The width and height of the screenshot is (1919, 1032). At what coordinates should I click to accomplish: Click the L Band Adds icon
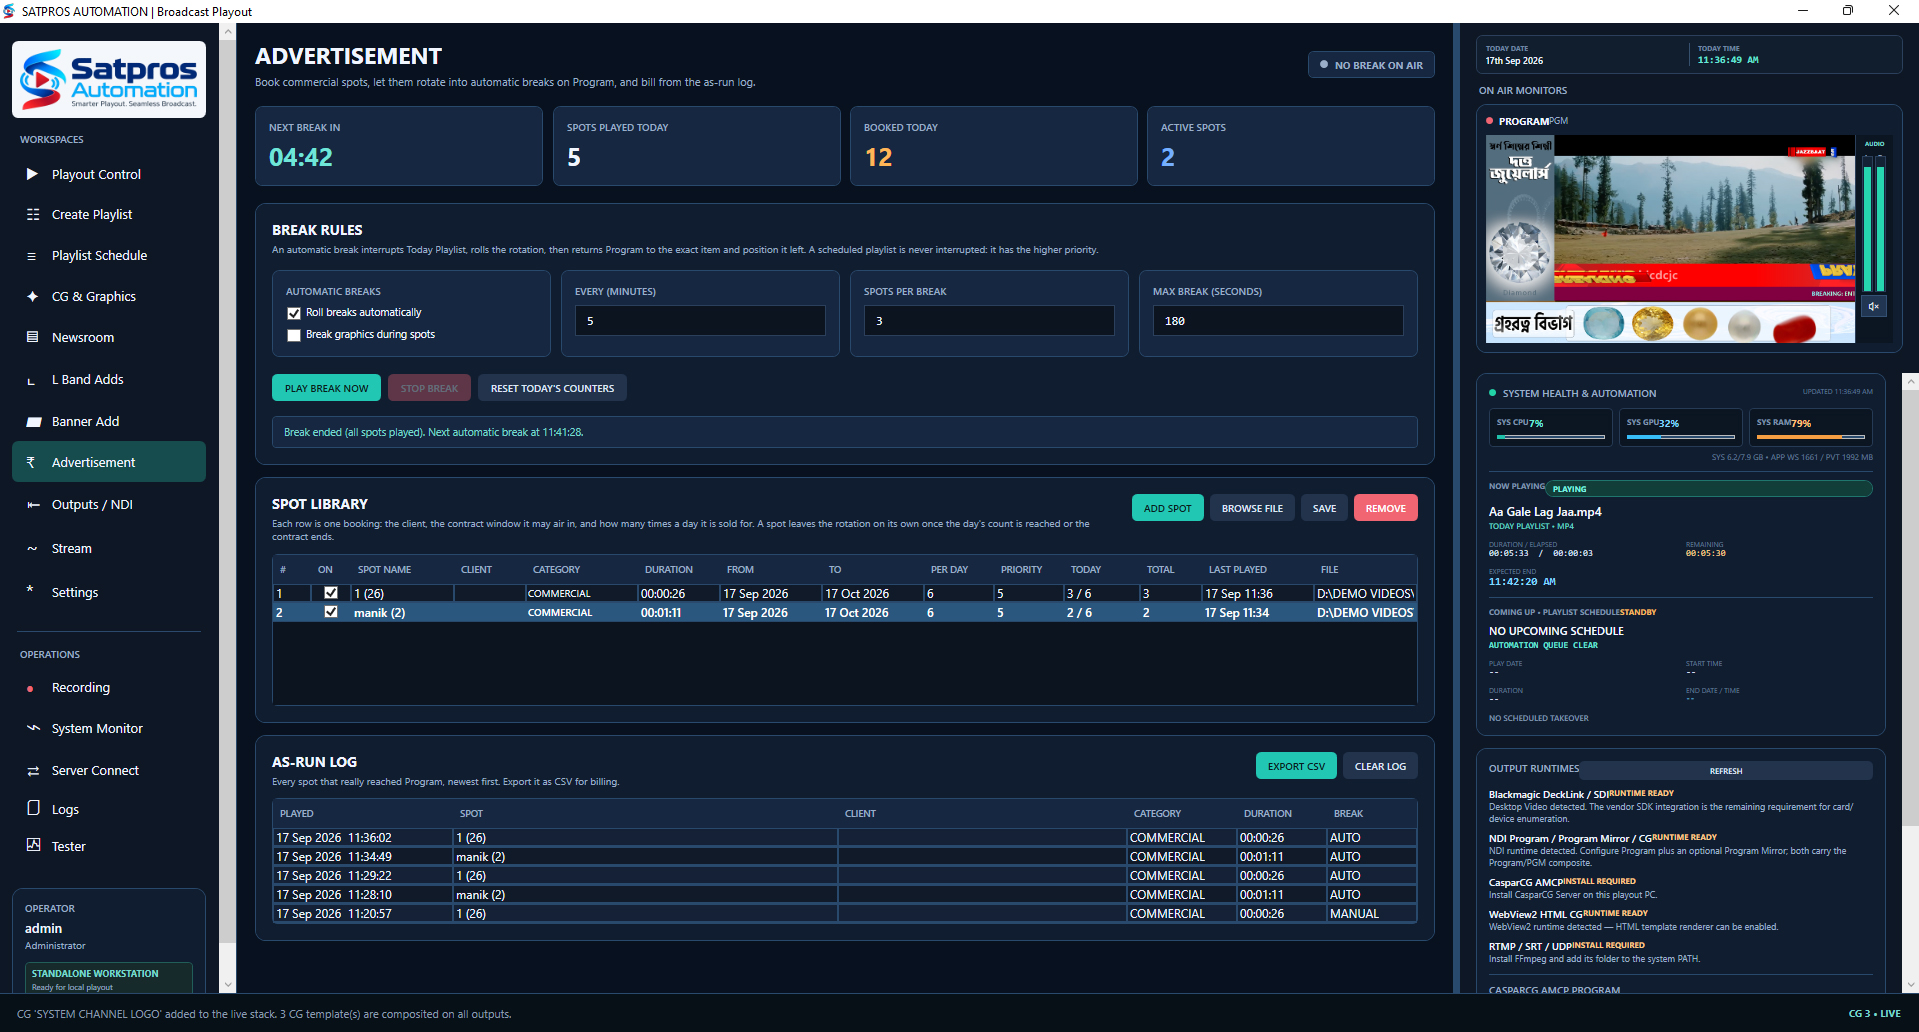[x=32, y=381]
